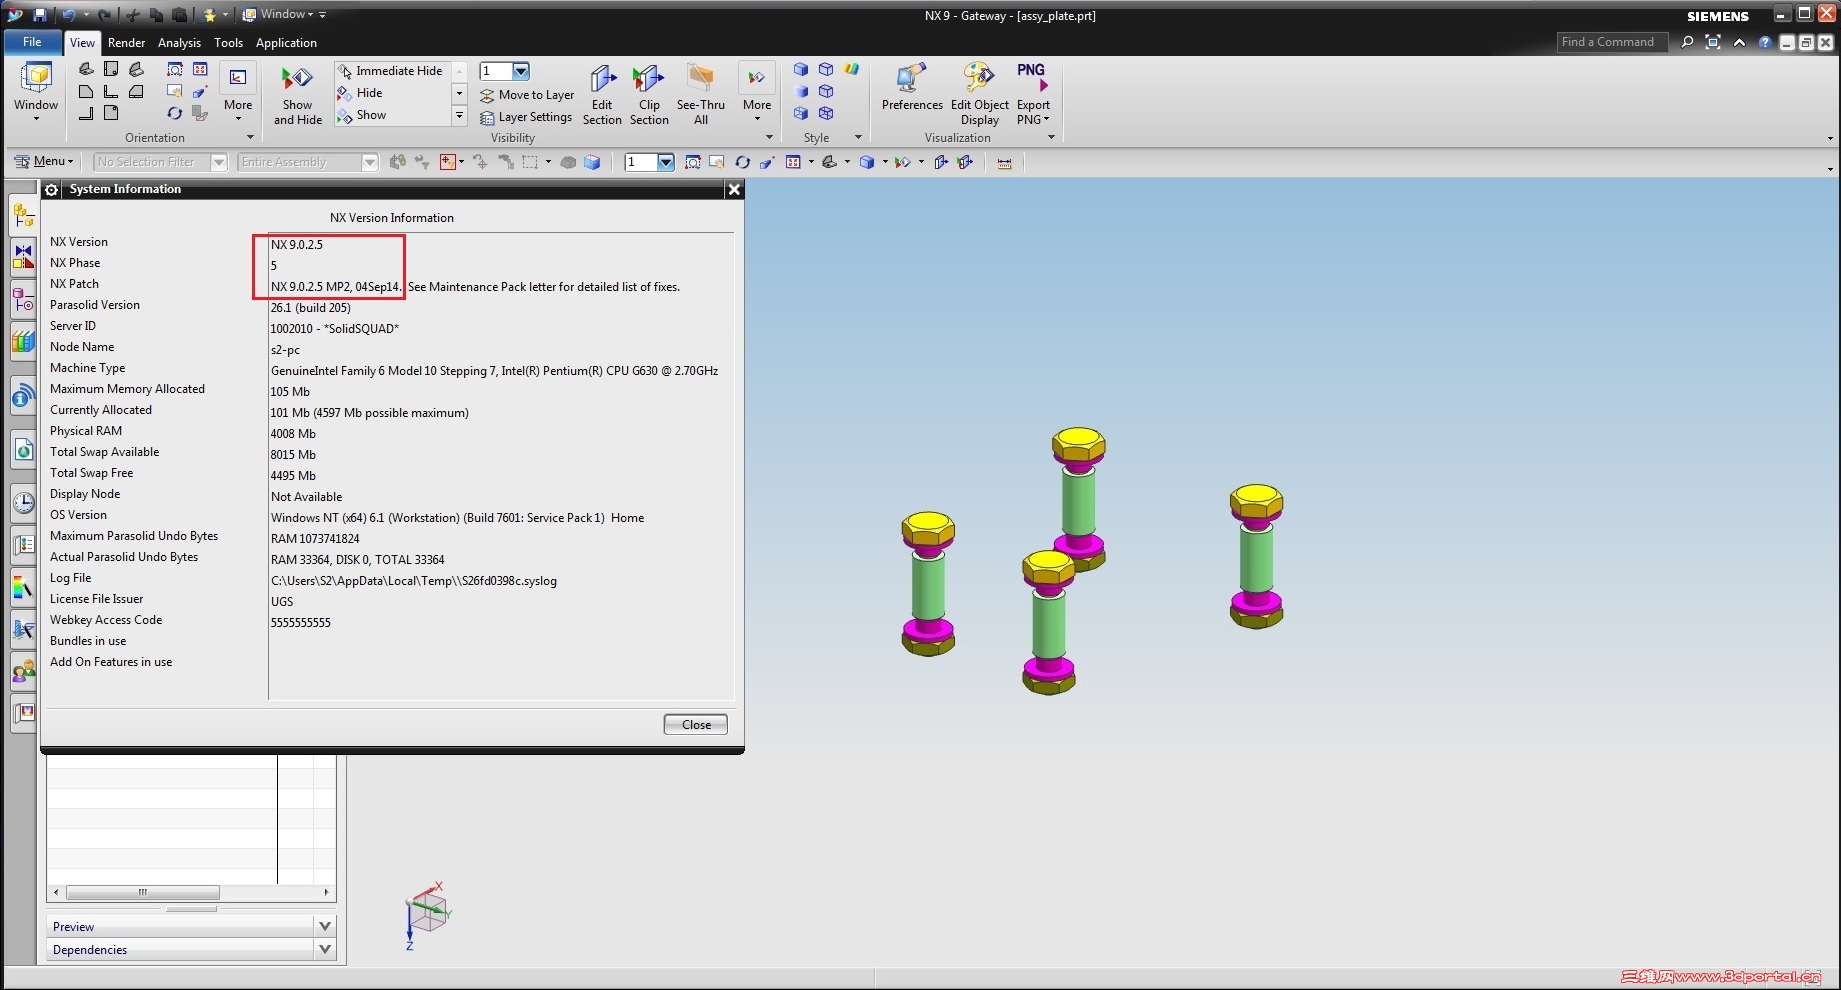Open Preferences in Visualization group
This screenshot has height=990, width=1841.
pyautogui.click(x=912, y=88)
